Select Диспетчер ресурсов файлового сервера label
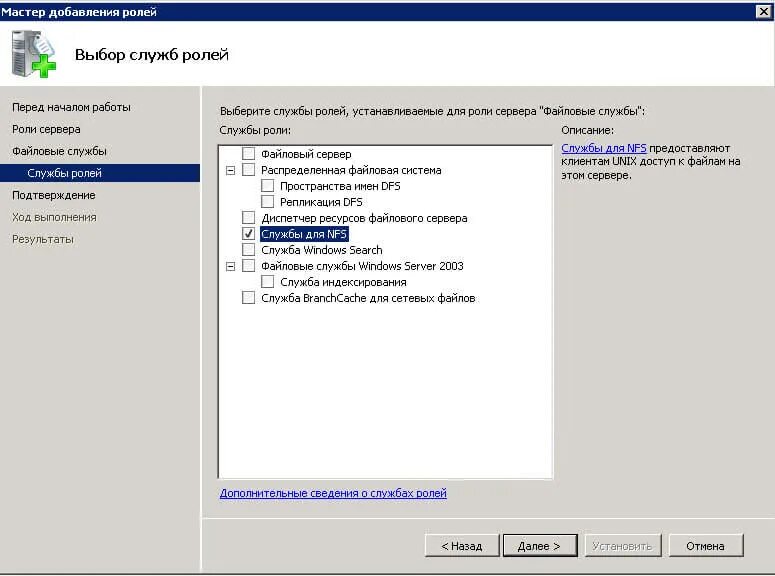Viewport: 775px width, 576px height. 364,218
